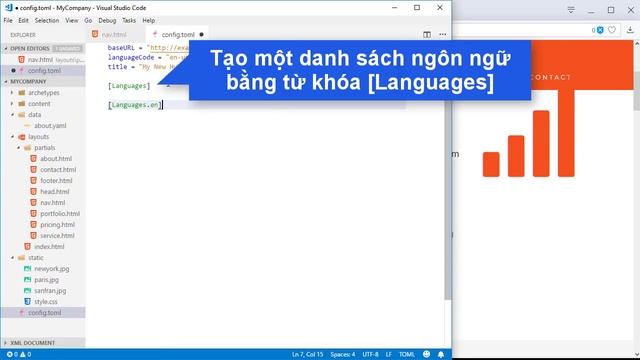640x360 pixels.
Task: Switch to the nav.html editor tab
Action: pyautogui.click(x=115, y=35)
